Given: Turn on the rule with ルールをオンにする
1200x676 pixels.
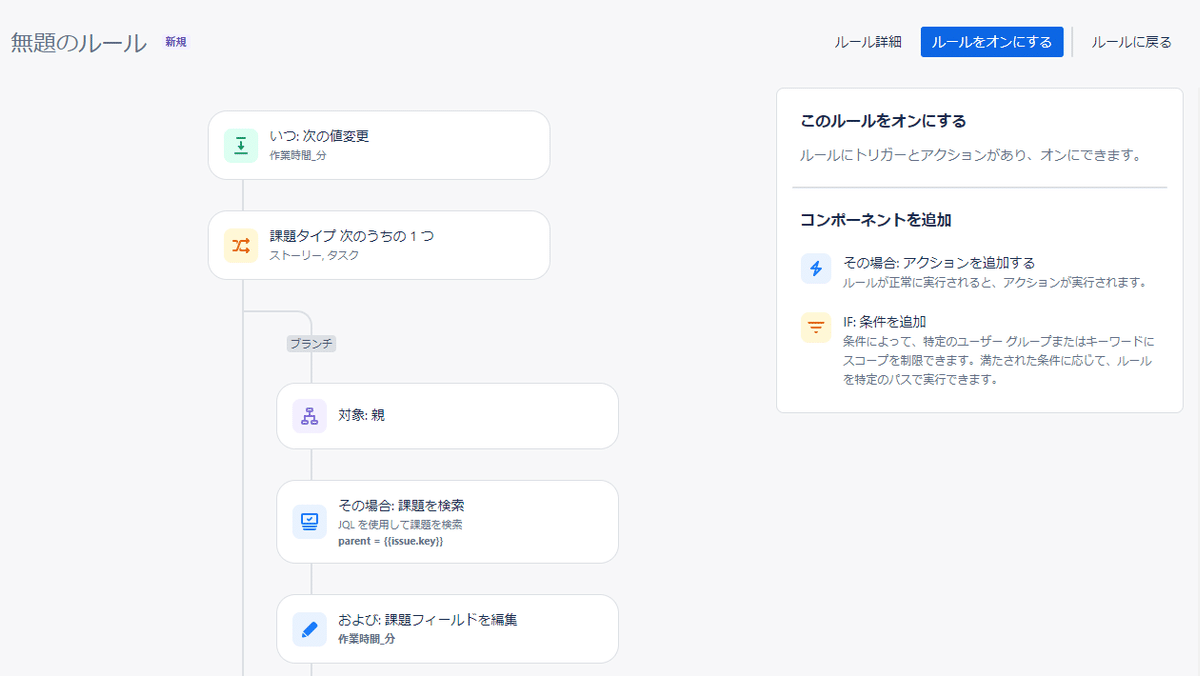Looking at the screenshot, I should (991, 42).
